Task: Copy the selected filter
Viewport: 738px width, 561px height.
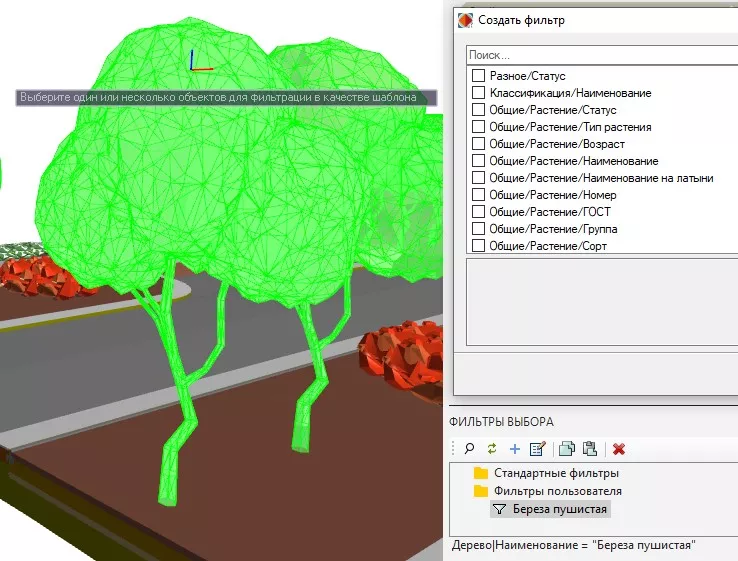Action: [566, 449]
